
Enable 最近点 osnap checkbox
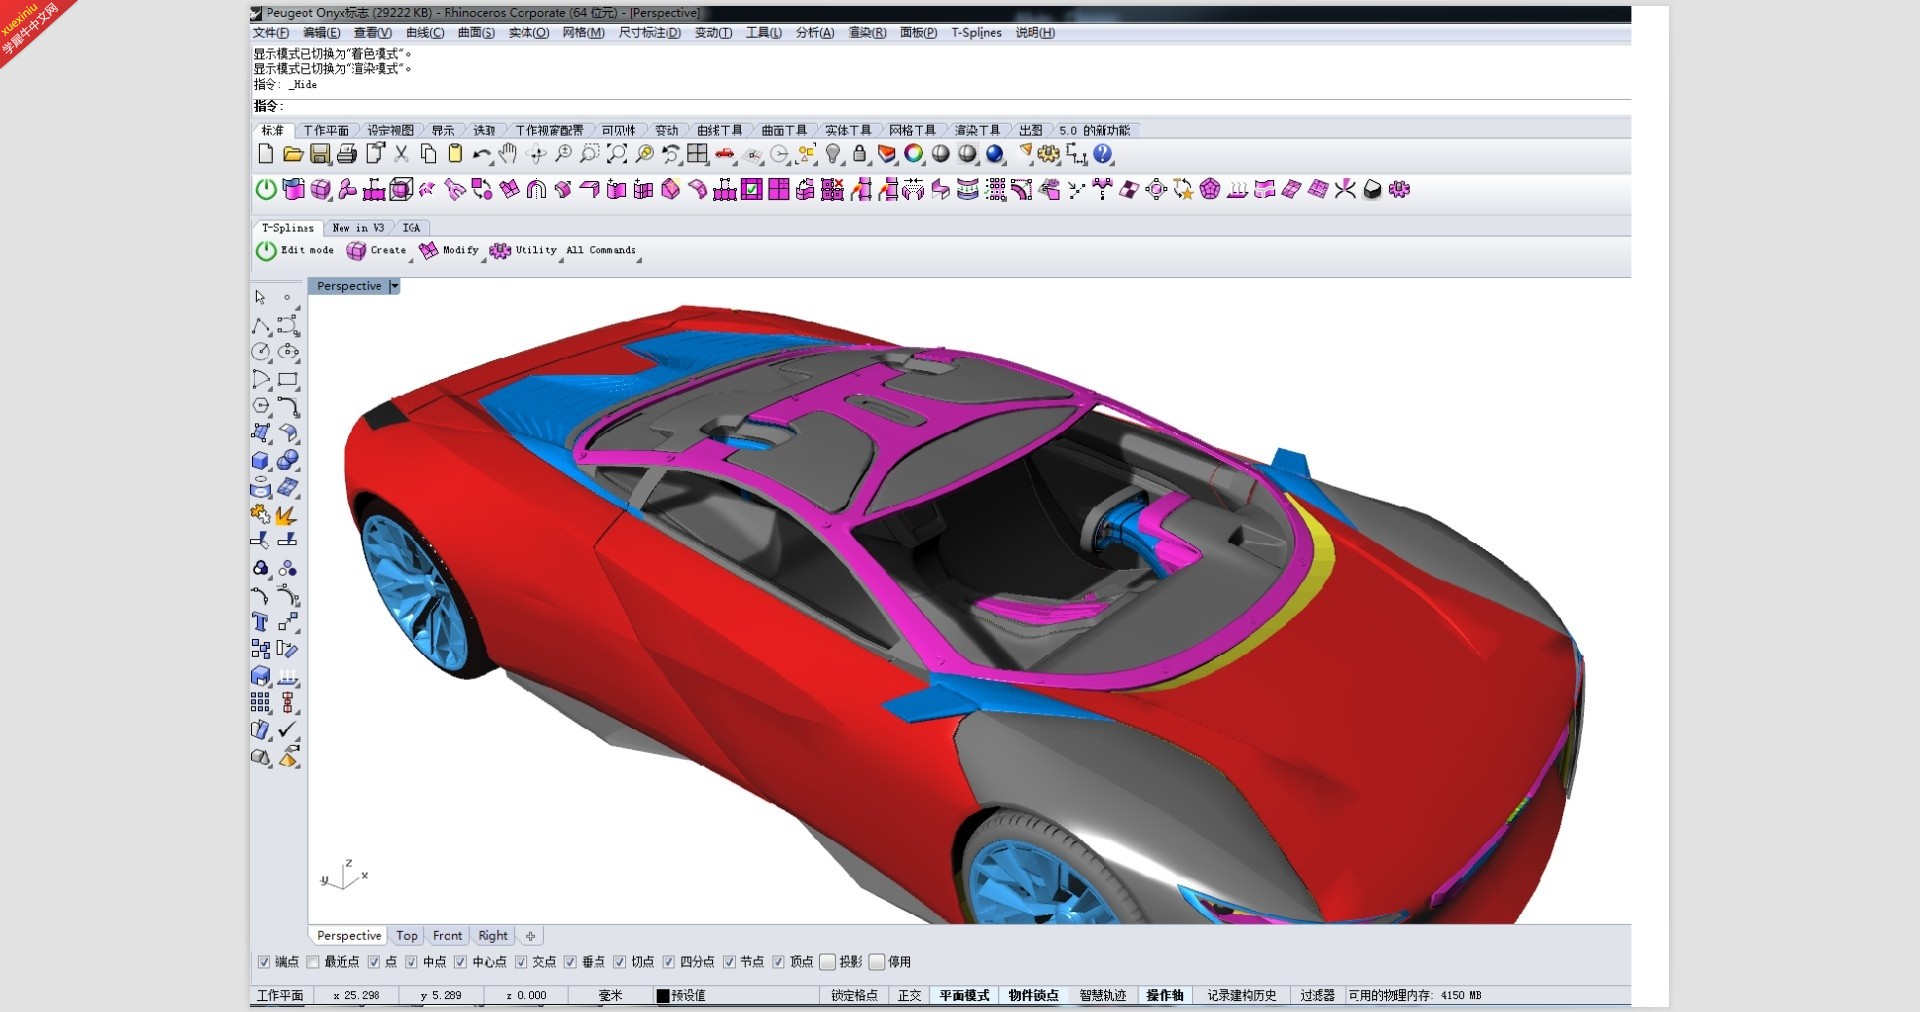tap(313, 962)
